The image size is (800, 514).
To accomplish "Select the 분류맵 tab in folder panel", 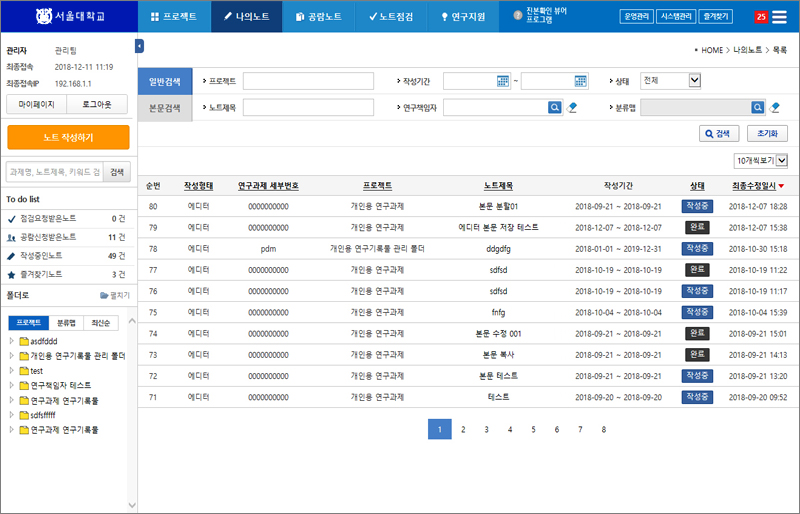I will (x=65, y=323).
